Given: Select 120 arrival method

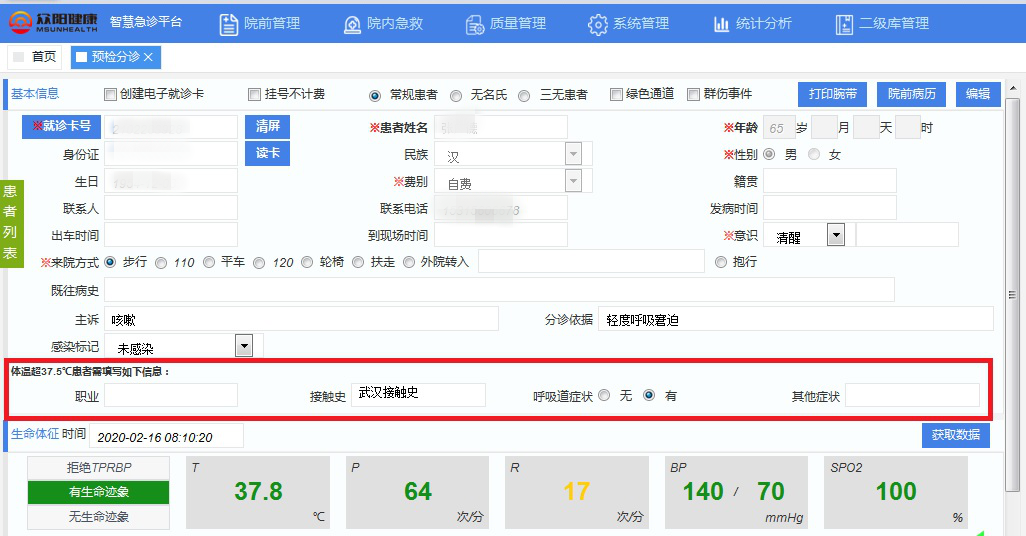Looking at the screenshot, I should (x=259, y=262).
